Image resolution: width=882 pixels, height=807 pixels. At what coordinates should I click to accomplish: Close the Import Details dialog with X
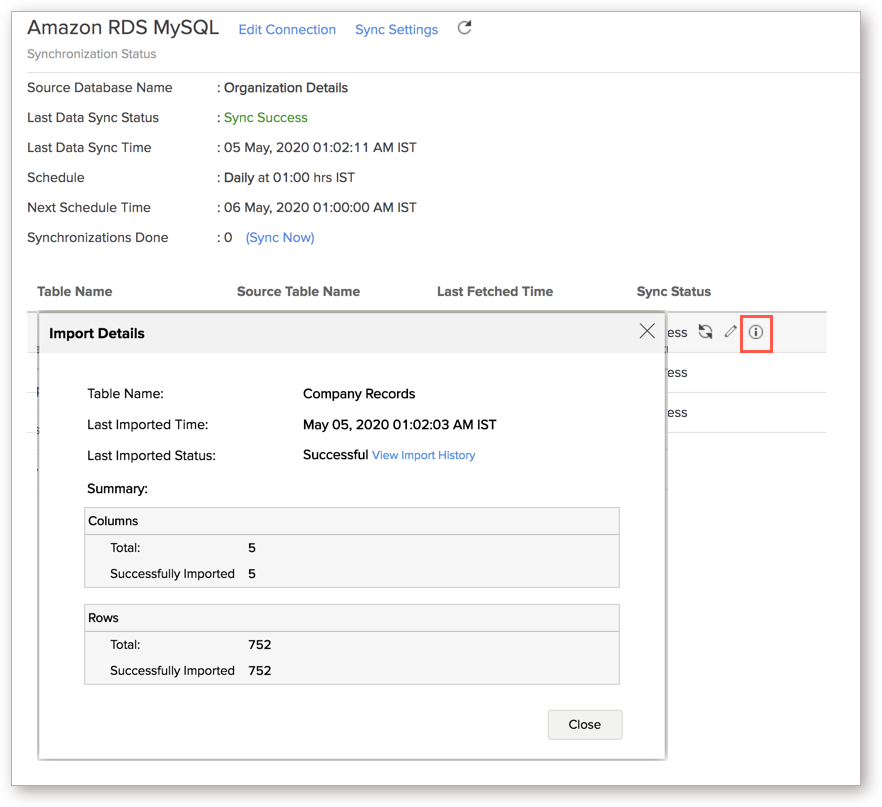point(647,331)
